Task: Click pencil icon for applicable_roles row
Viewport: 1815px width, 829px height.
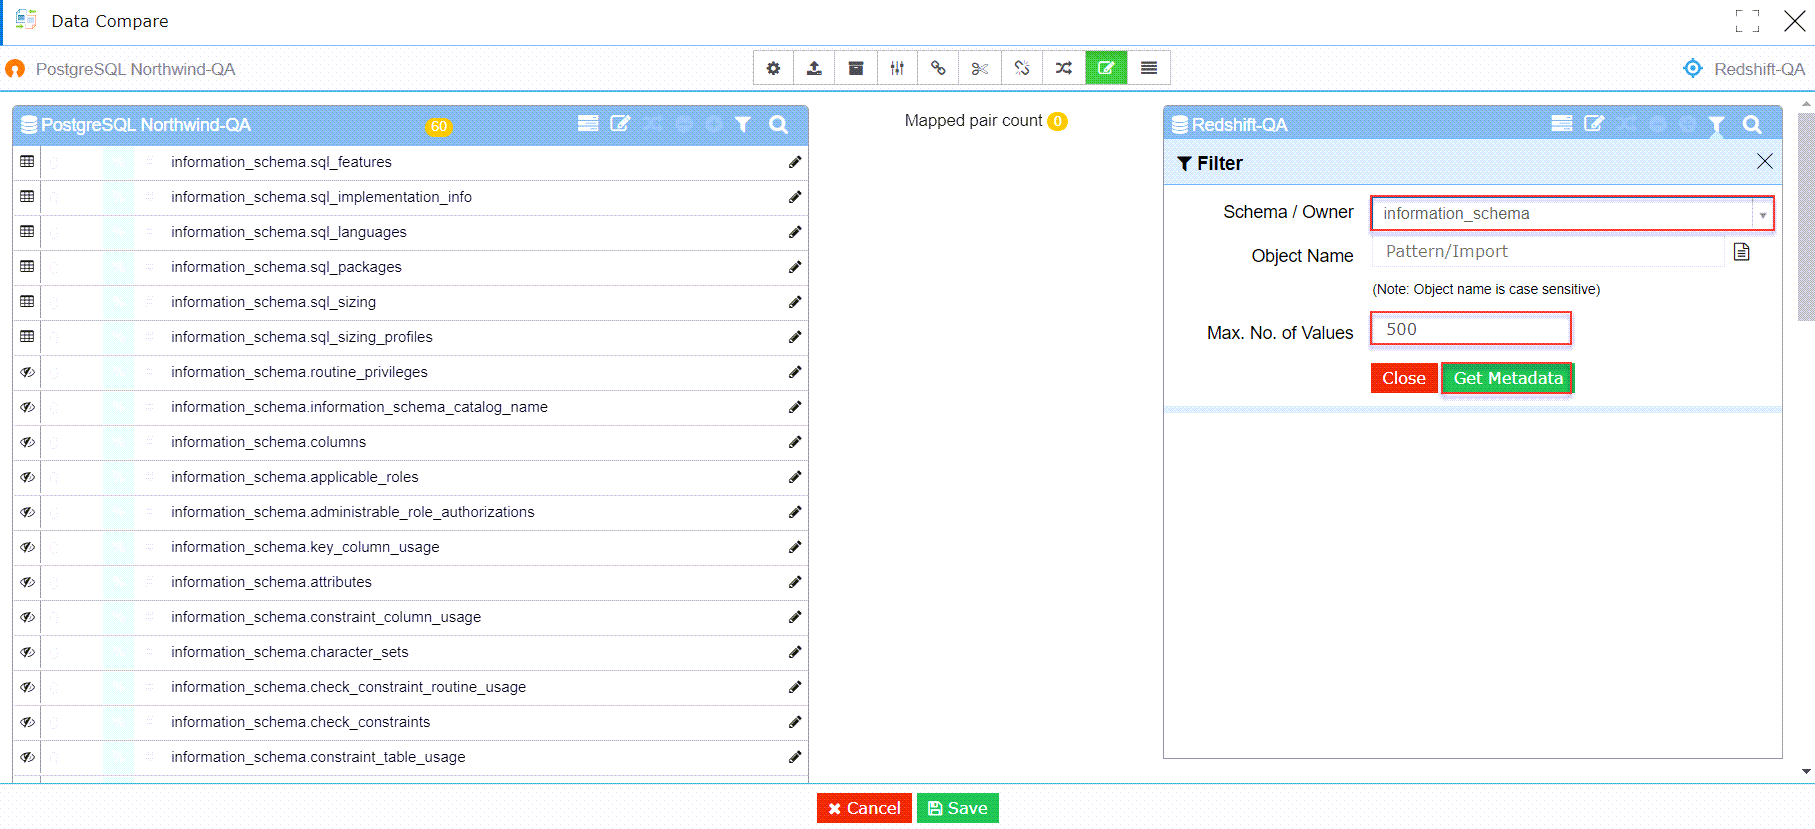Action: coord(795,477)
